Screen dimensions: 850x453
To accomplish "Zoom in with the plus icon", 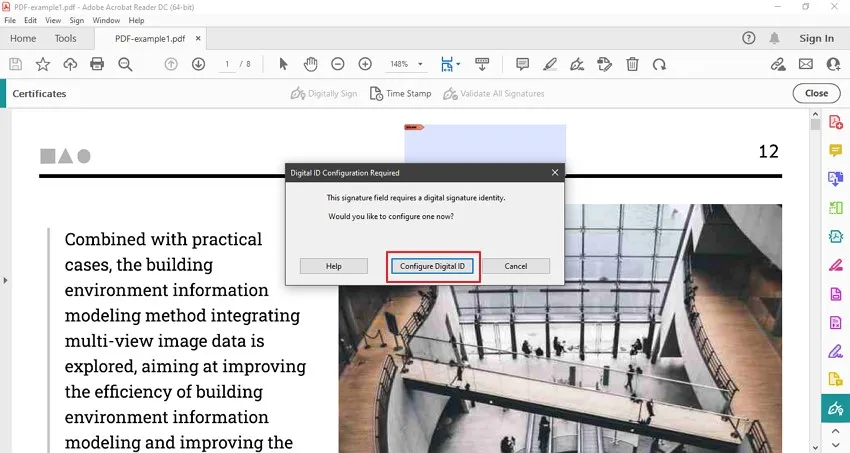I will [365, 64].
